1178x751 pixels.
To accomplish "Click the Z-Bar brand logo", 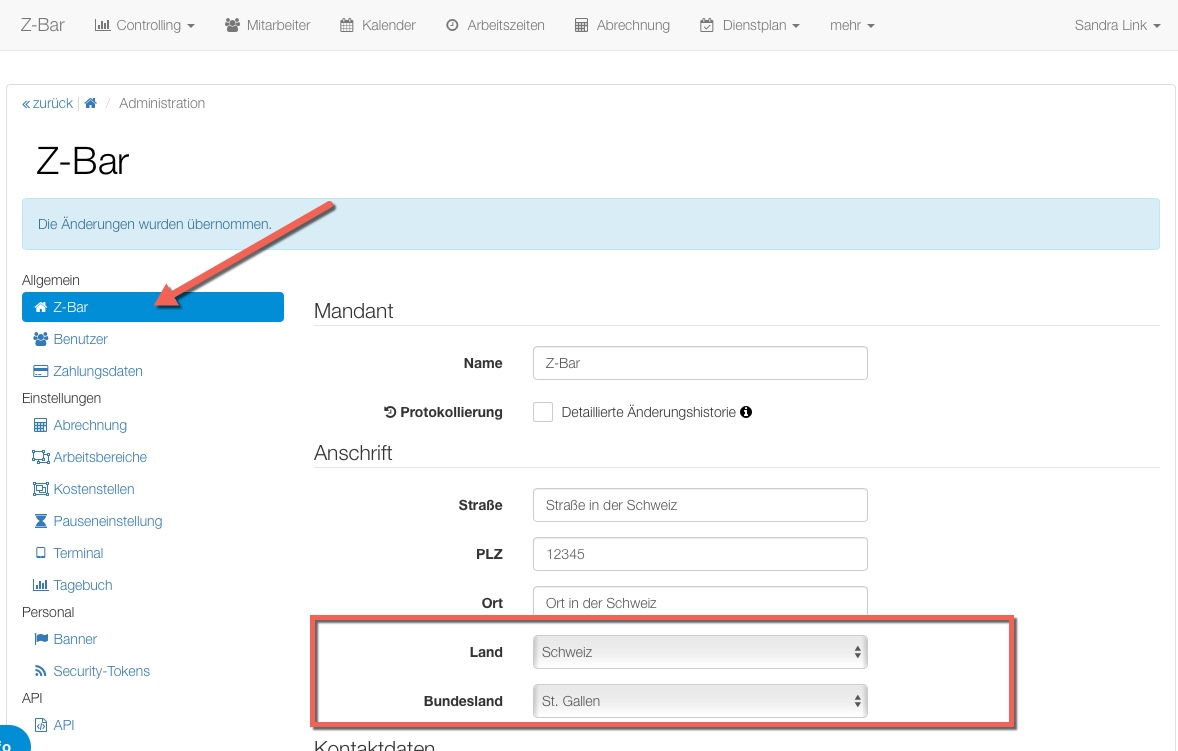I will click(43, 25).
